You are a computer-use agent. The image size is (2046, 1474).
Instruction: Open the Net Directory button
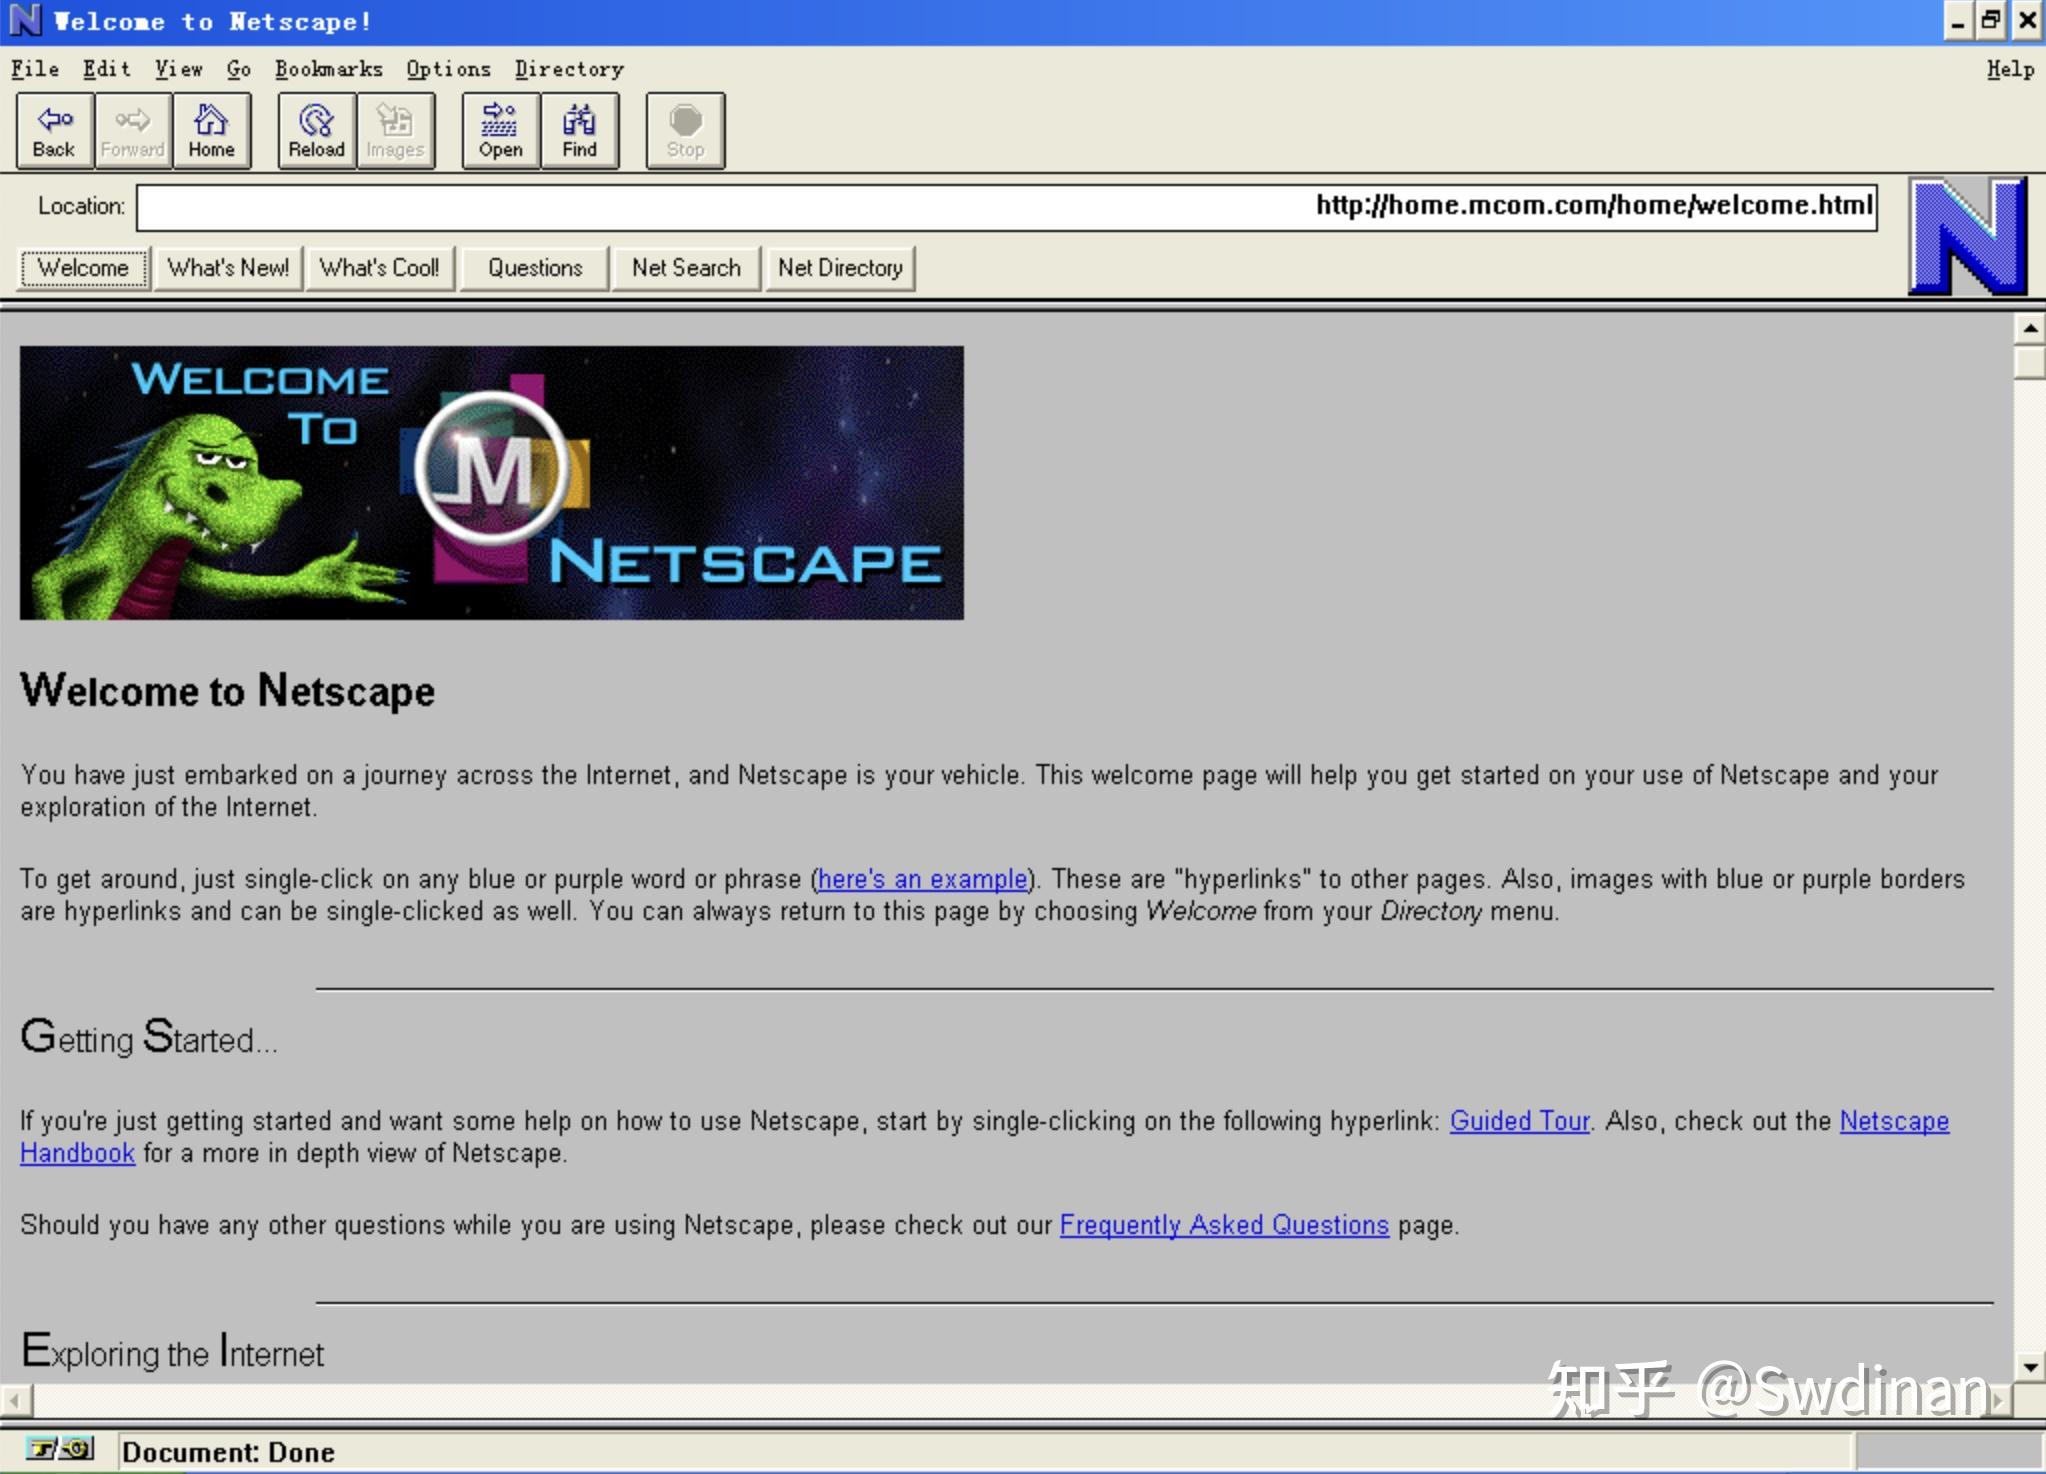tap(840, 268)
